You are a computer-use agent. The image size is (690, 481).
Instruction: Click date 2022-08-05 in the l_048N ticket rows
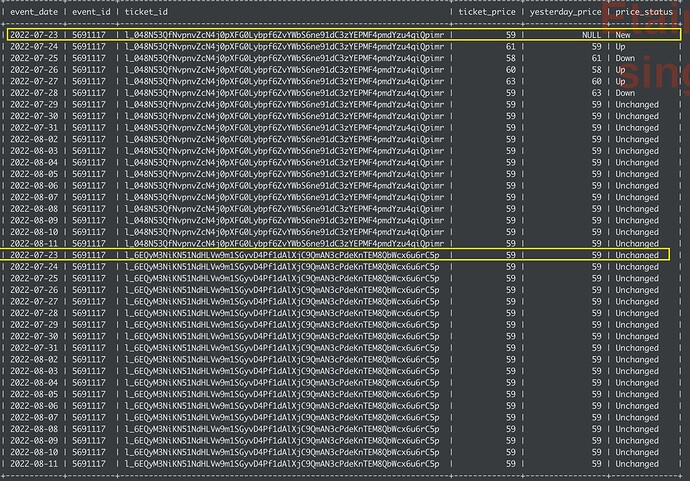pyautogui.click(x=34, y=174)
